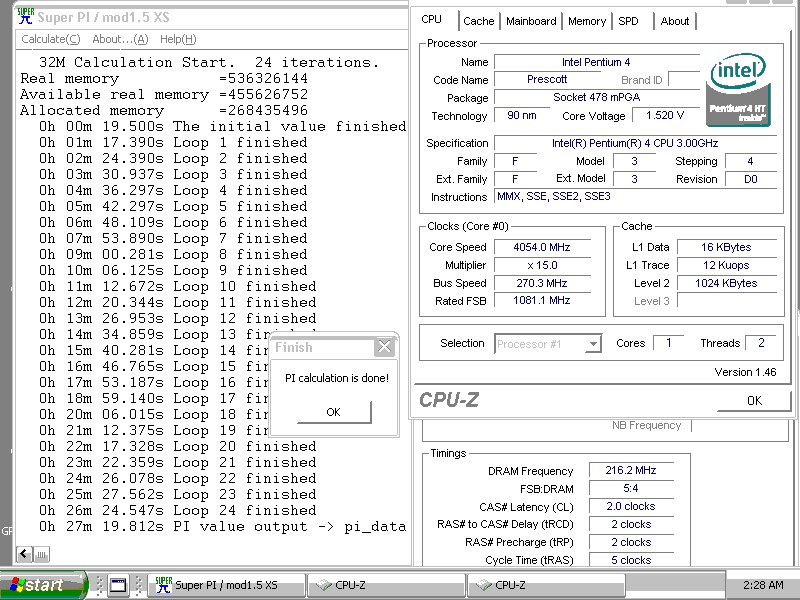Click the quick launch window icon on taskbar
Screen dimensions: 800x600
click(x=118, y=585)
